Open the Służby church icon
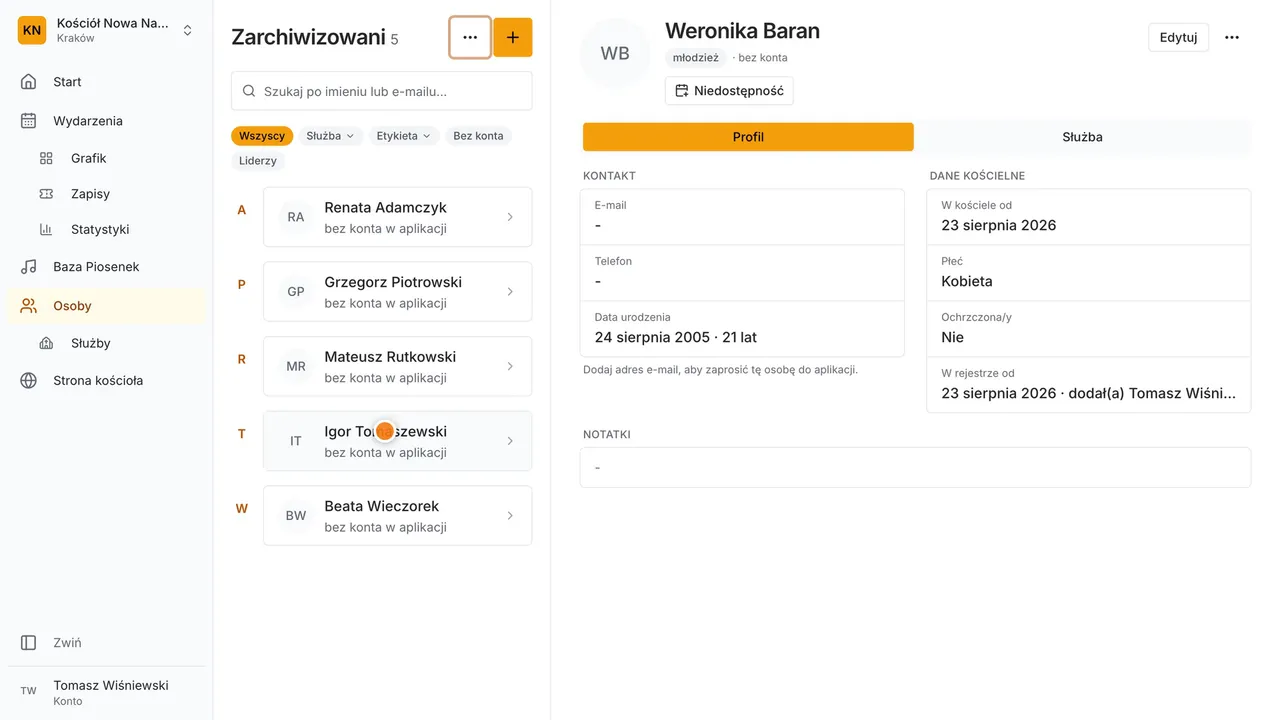 [46, 343]
